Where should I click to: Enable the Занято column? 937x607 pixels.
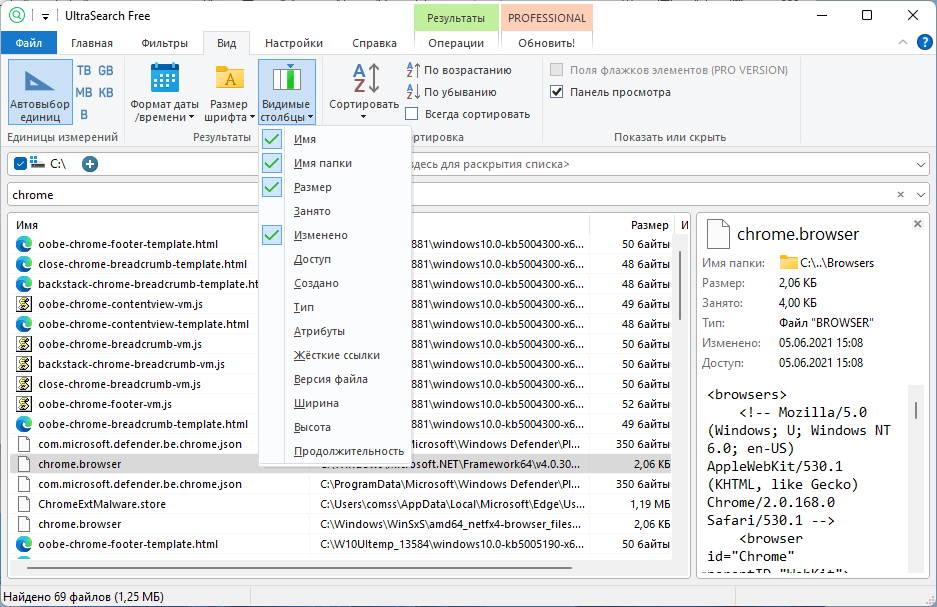(x=335, y=211)
